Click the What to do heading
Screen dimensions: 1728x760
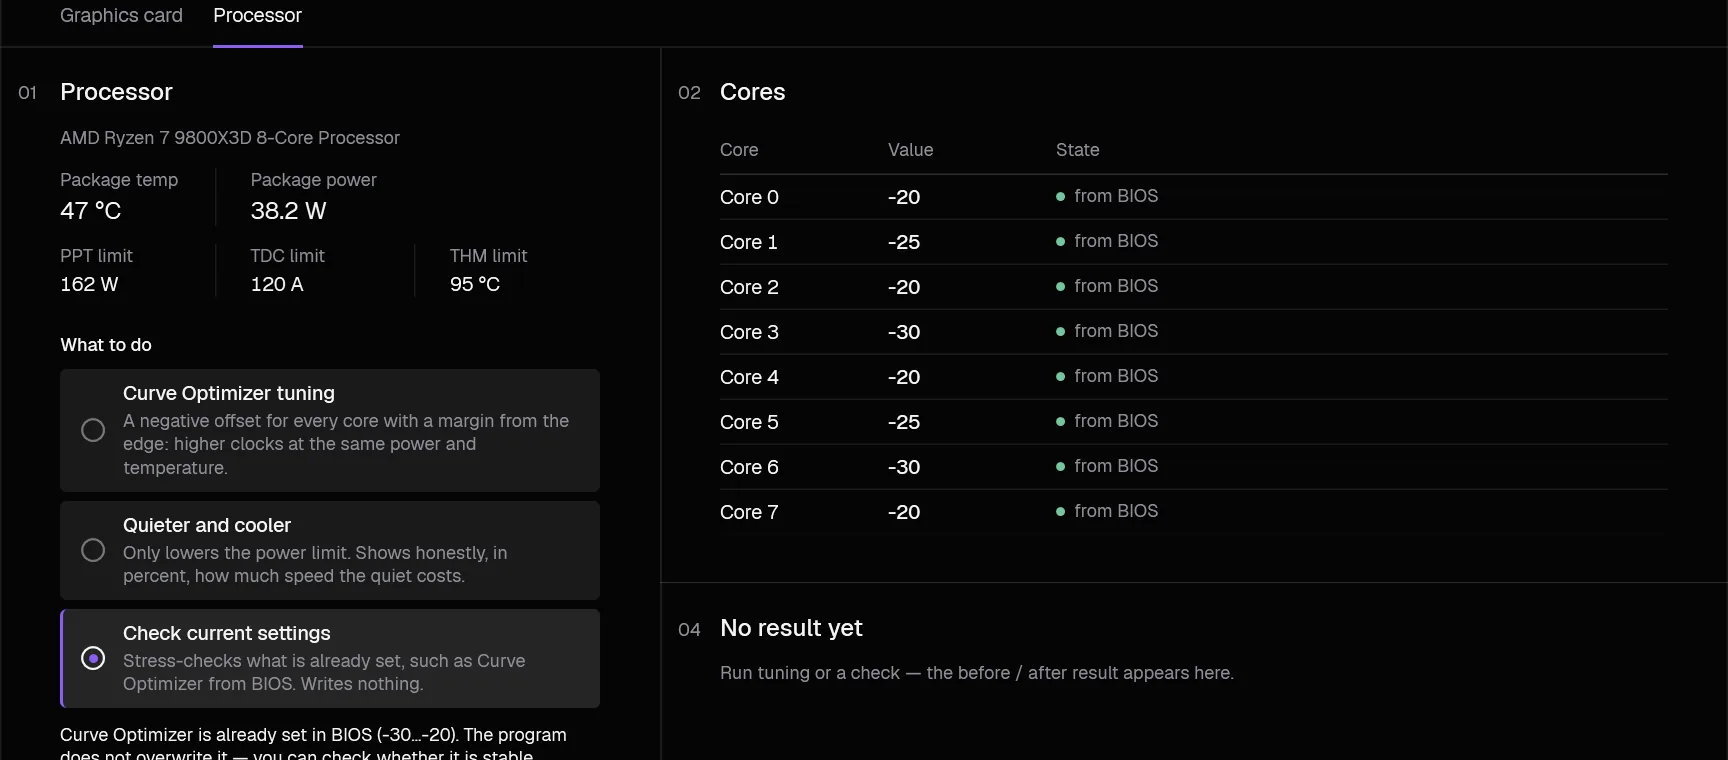106,345
